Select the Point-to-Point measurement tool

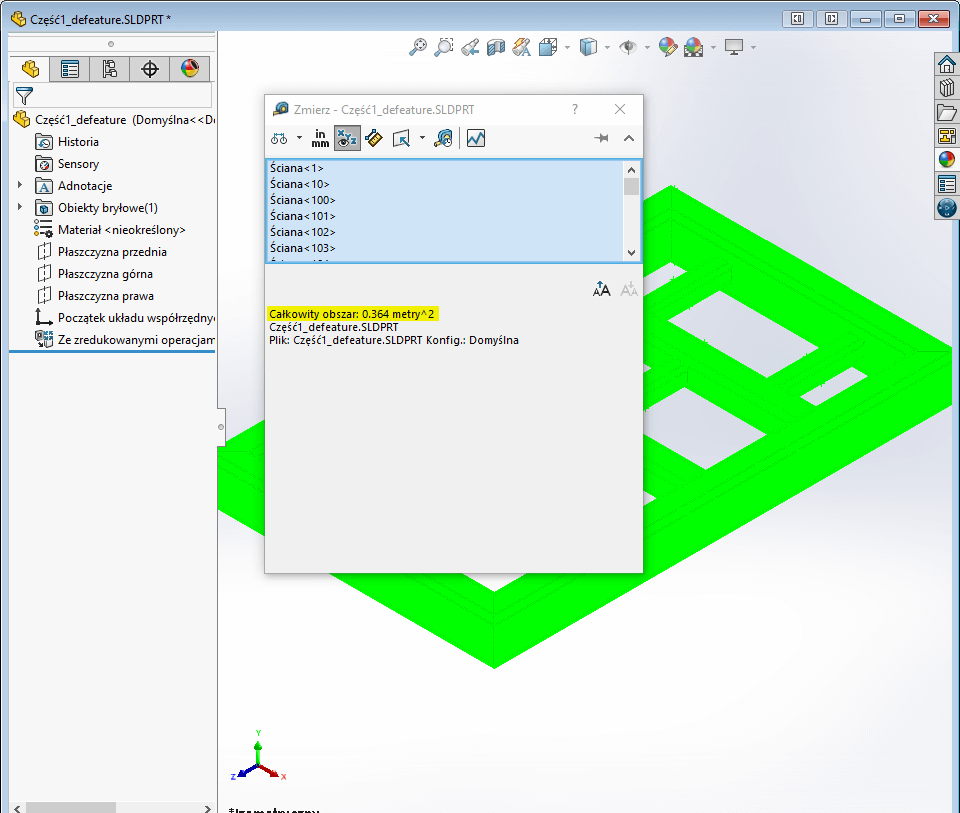point(372,138)
